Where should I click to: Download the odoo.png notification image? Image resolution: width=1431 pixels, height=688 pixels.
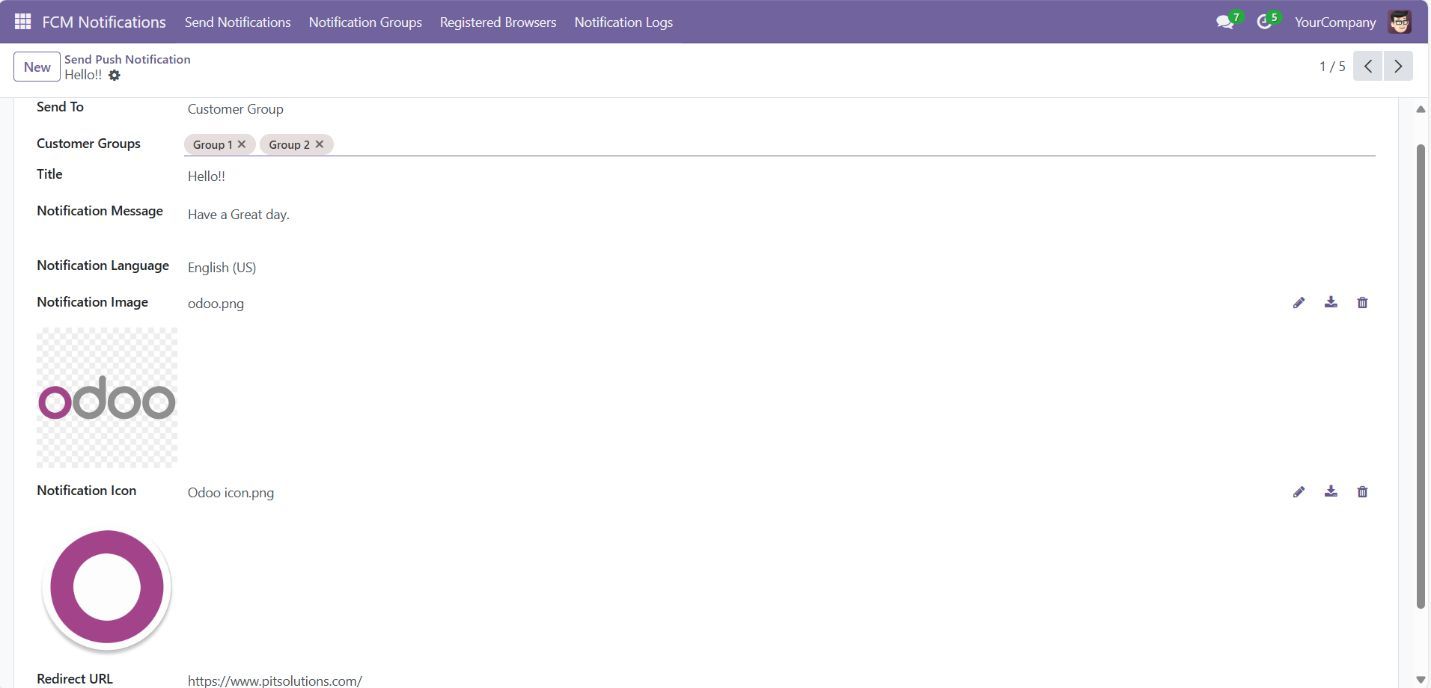(x=1330, y=302)
